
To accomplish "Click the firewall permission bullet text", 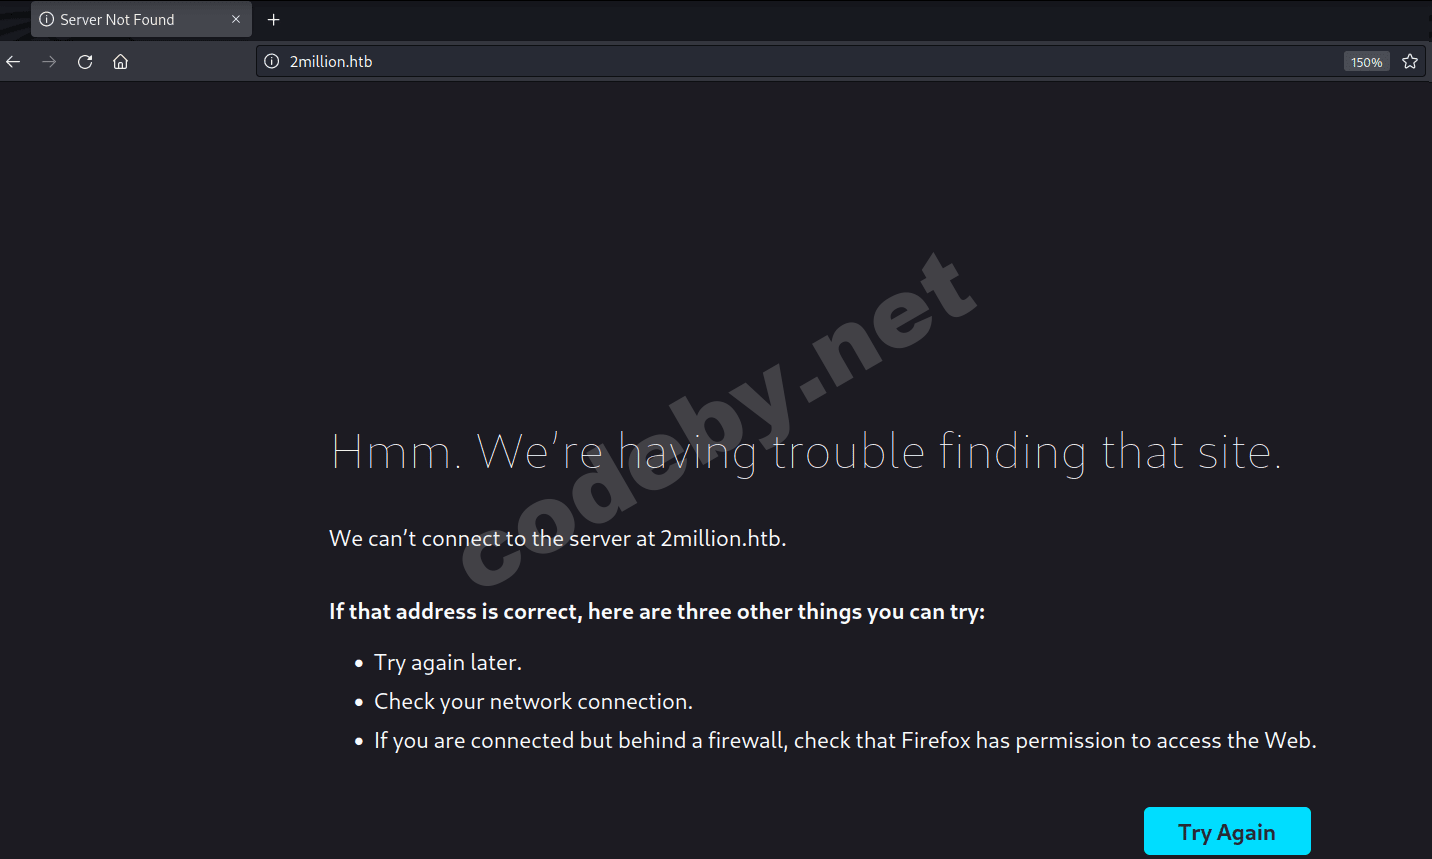I will (x=845, y=741).
